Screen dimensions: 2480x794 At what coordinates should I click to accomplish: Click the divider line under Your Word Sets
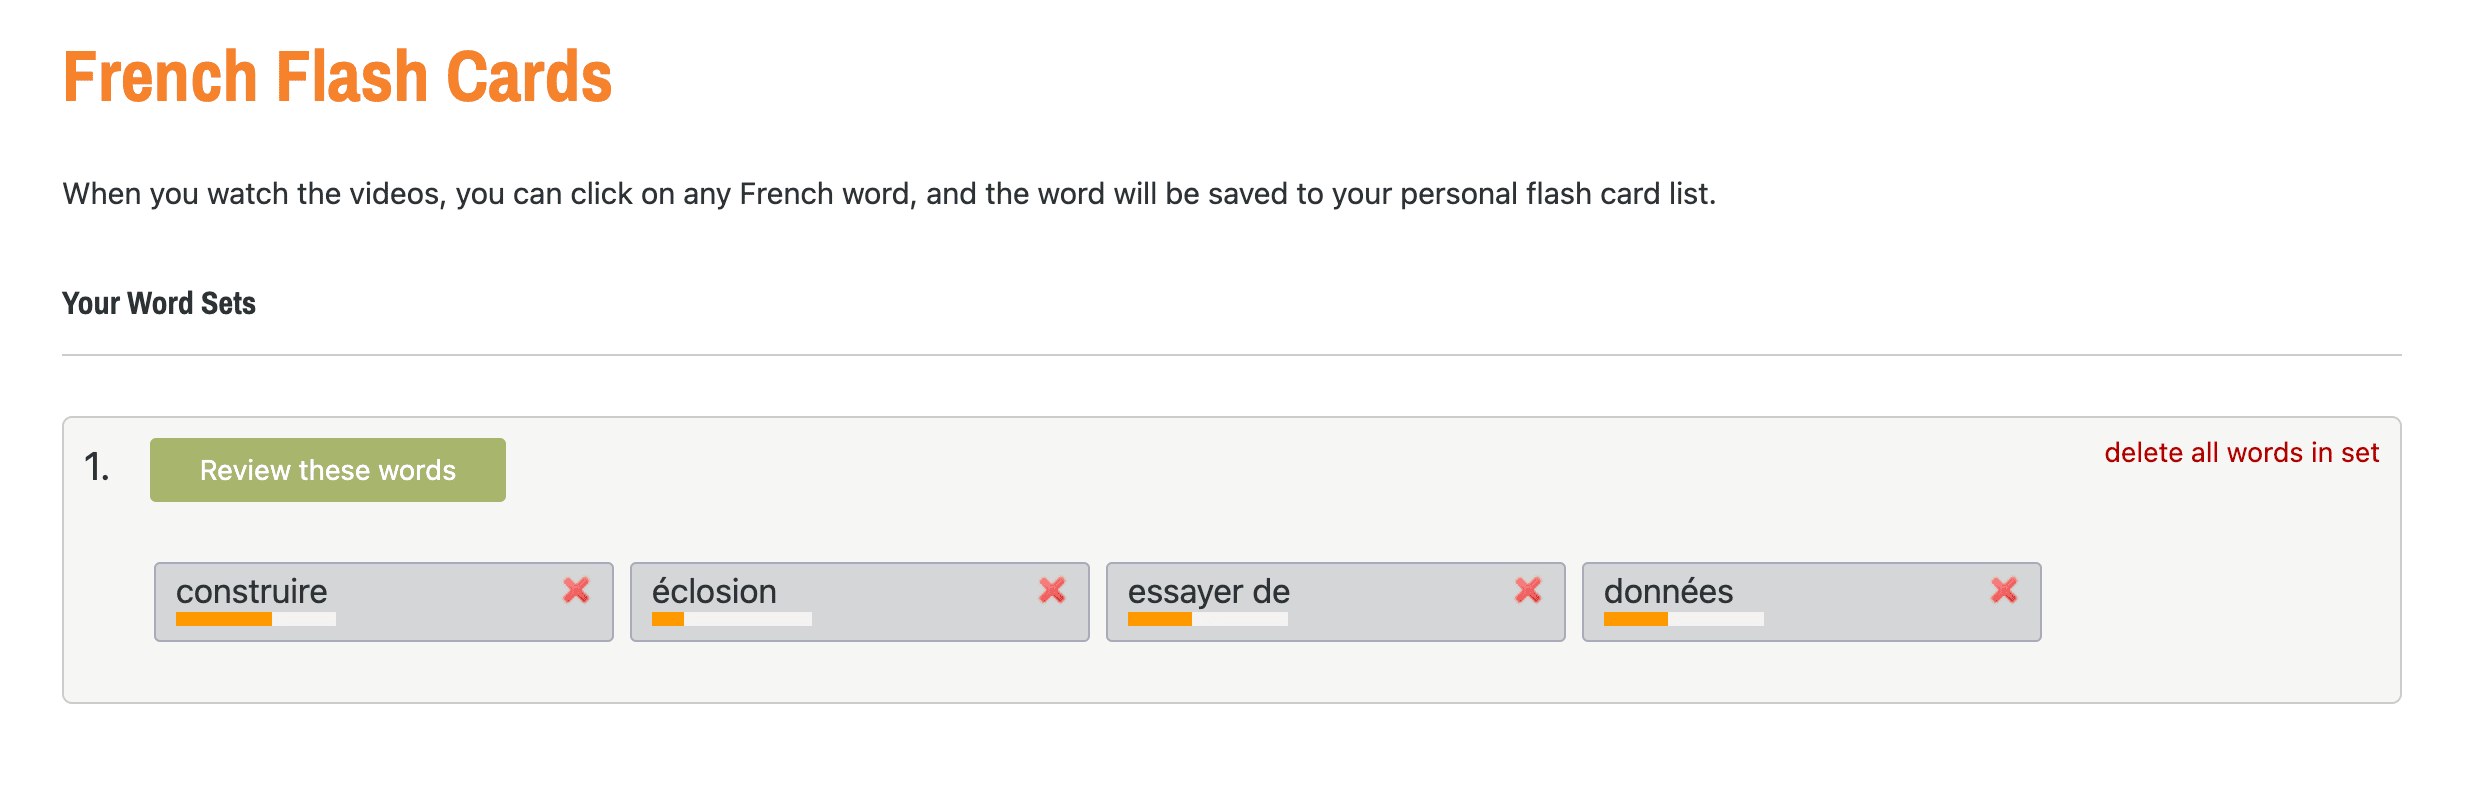1231,355
